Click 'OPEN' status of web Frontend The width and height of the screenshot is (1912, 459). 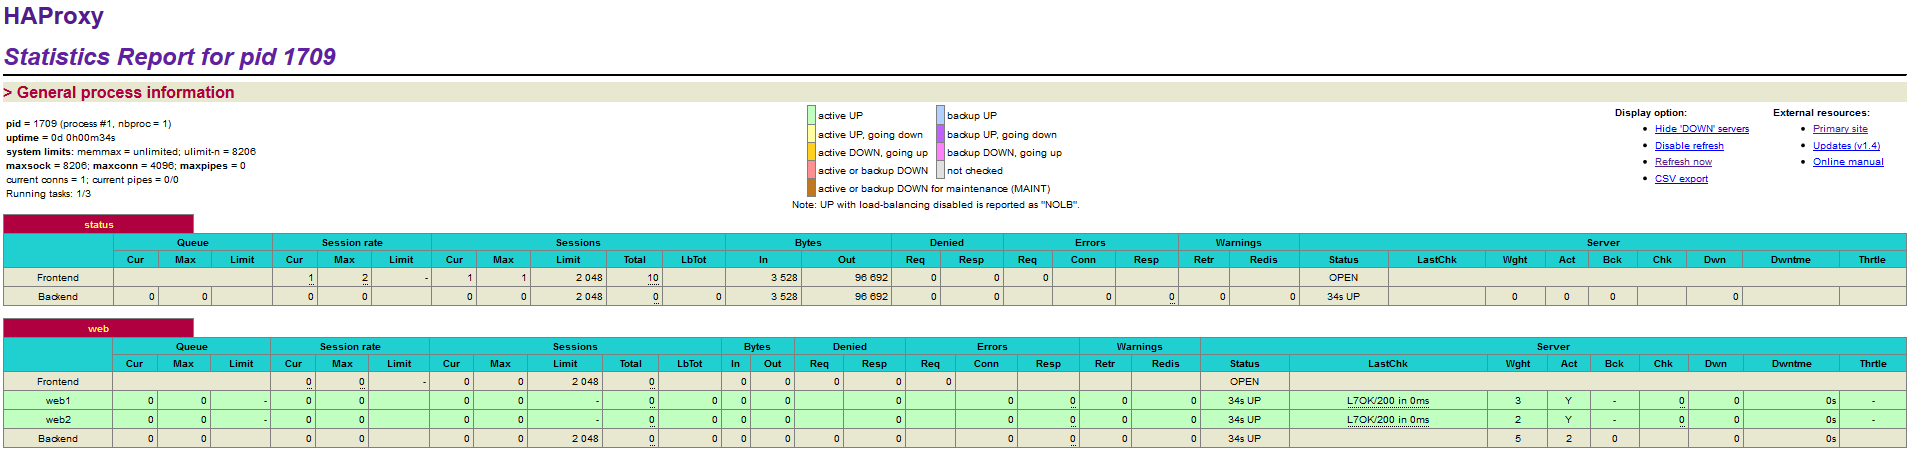coord(1244,382)
